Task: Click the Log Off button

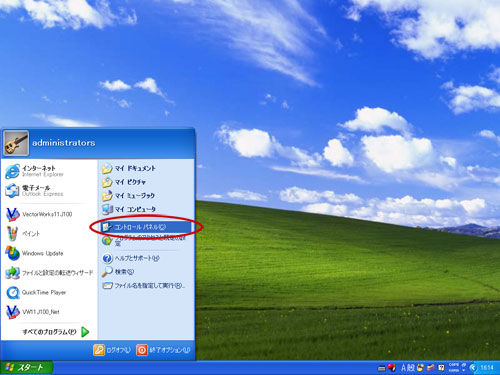Action: click(112, 350)
